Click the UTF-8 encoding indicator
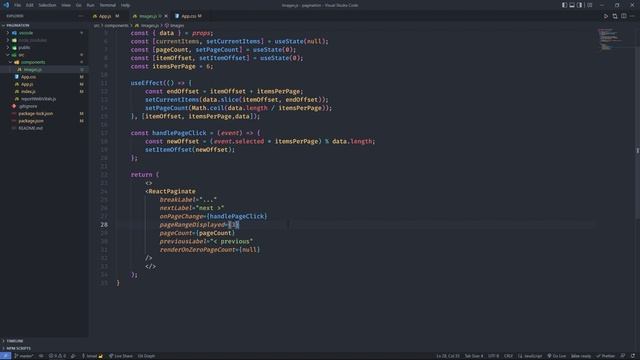The height and width of the screenshot is (360, 640). 493,356
